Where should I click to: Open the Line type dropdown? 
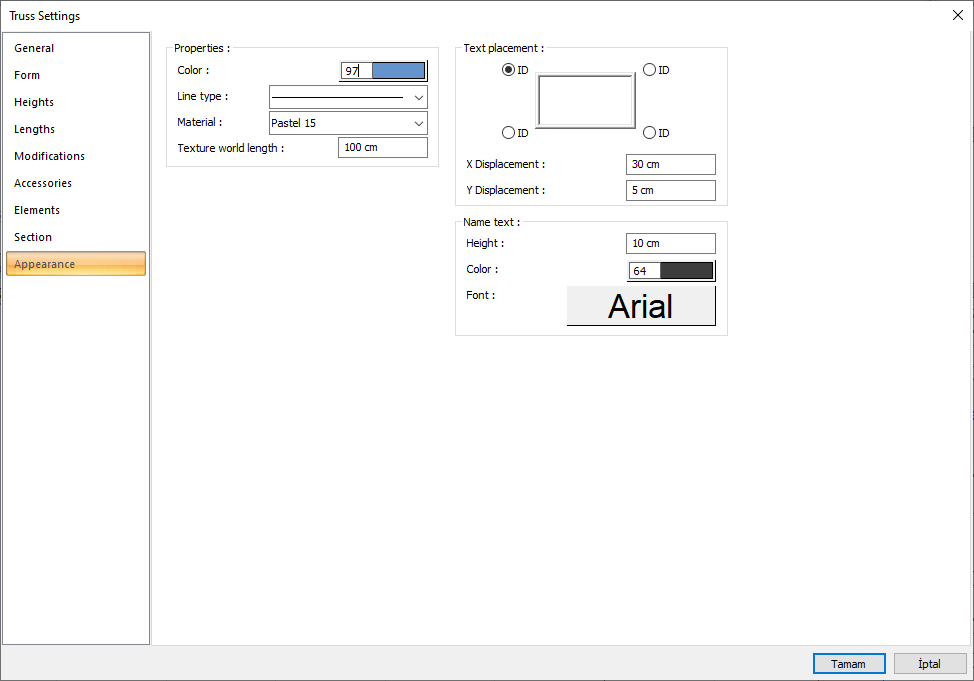(x=348, y=97)
